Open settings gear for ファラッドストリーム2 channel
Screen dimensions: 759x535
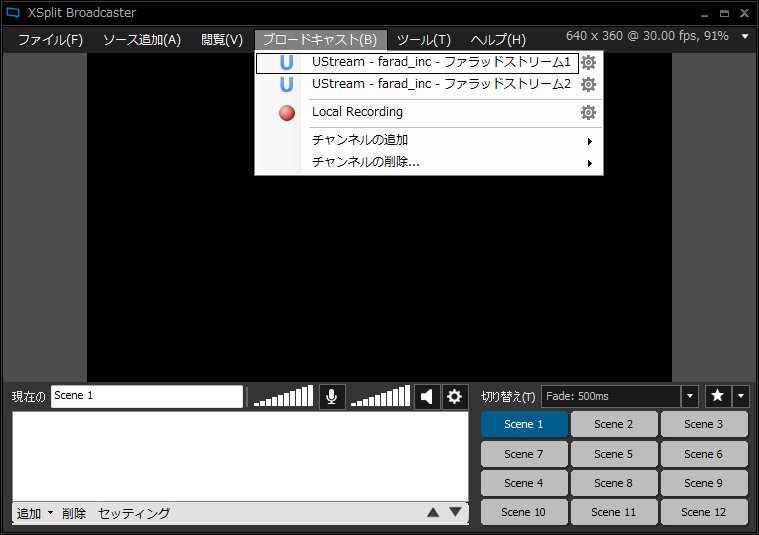[x=588, y=85]
